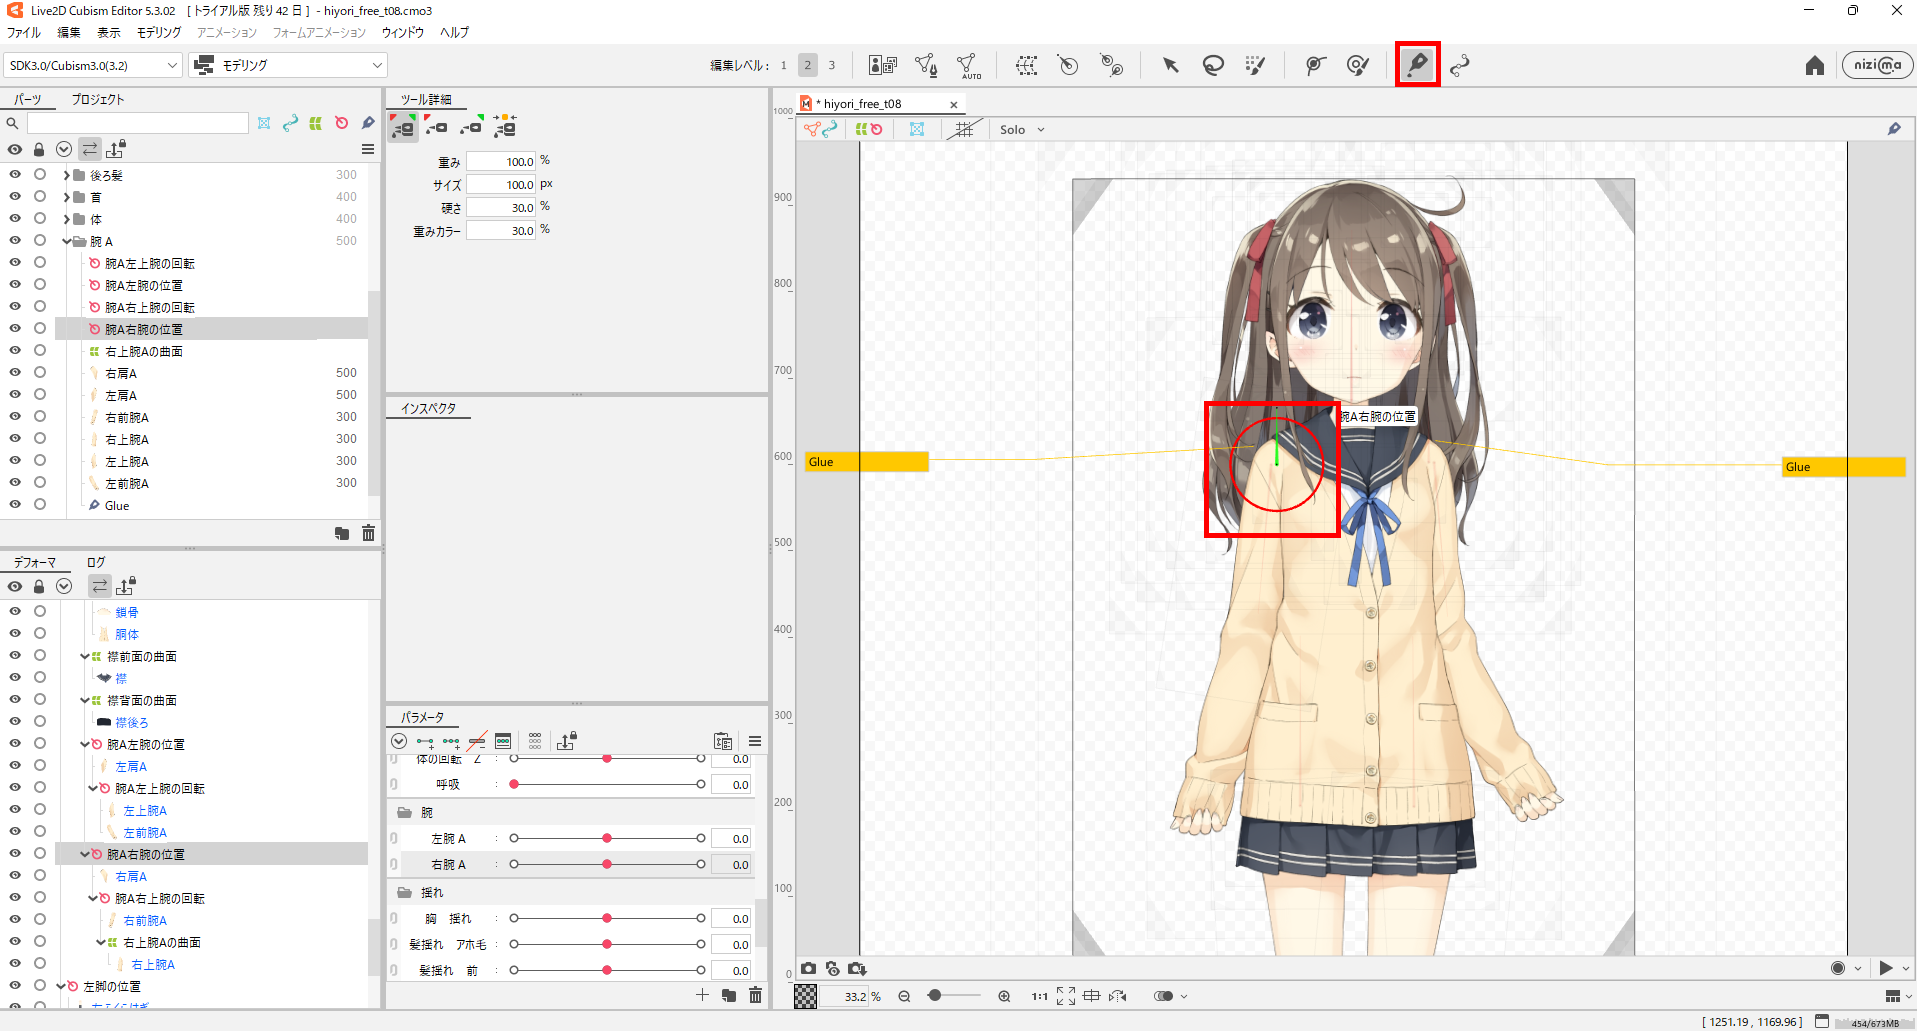1917x1031 pixels.
Task: Create a rotation deformer from the toolbar
Action: [x=1068, y=66]
